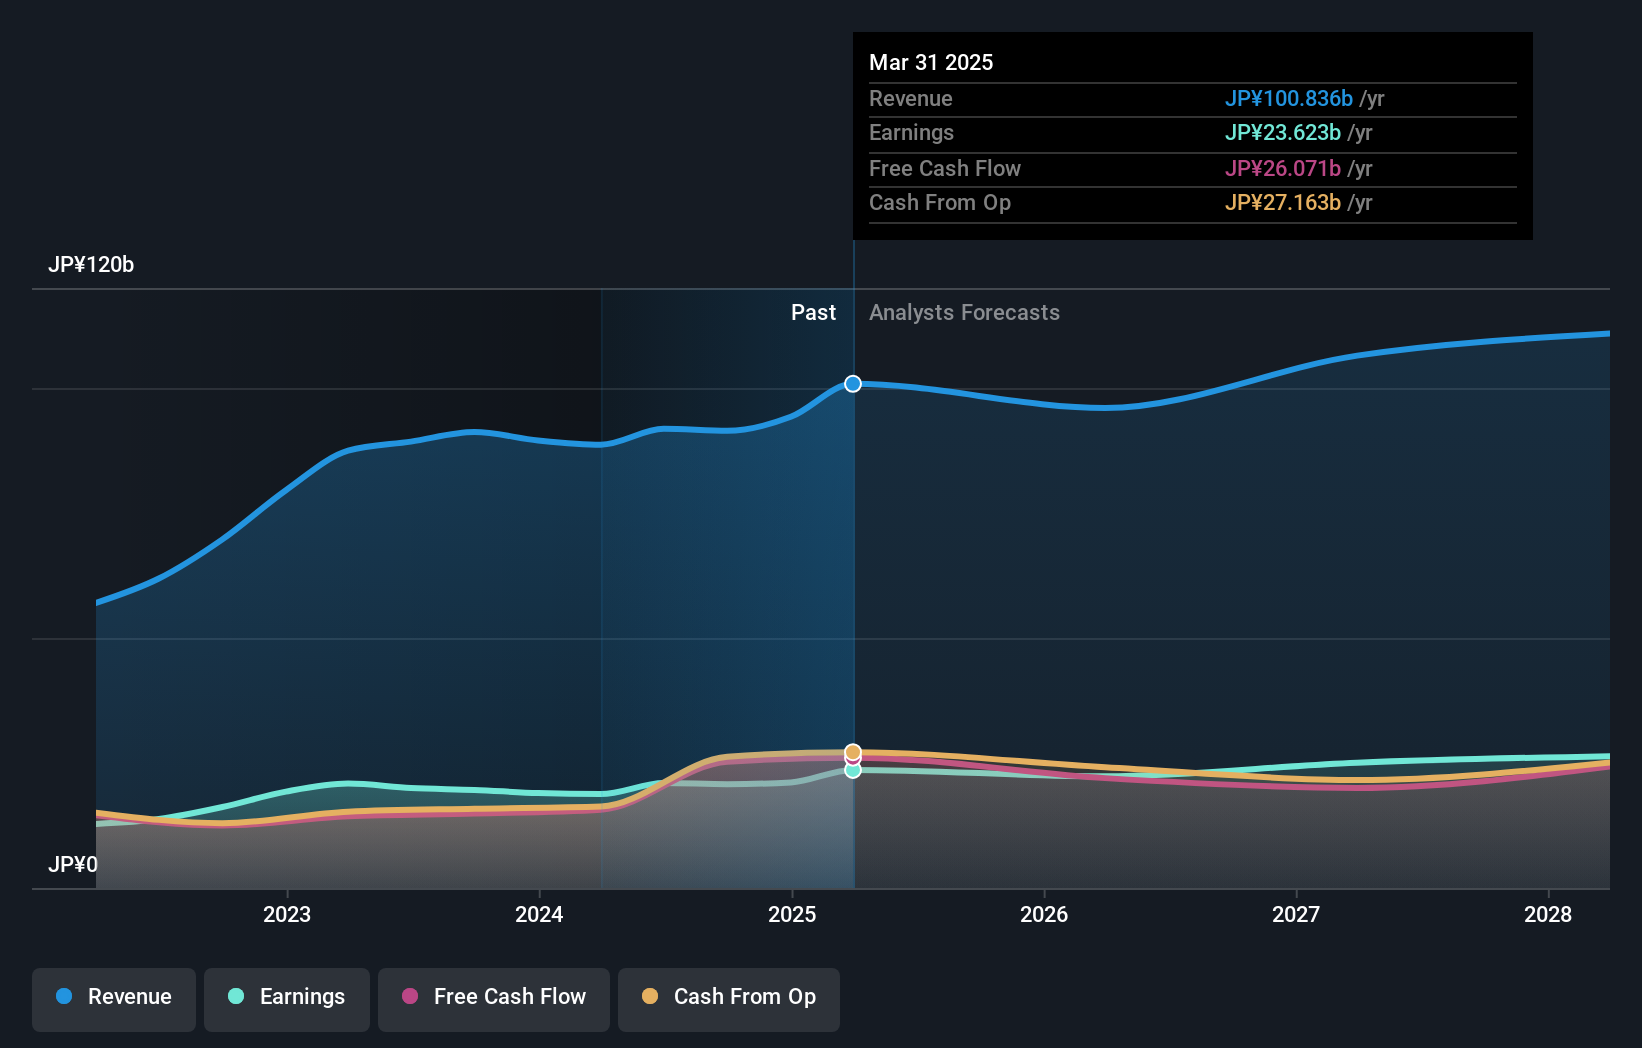
Task: Click the JP¥100.836b revenue value
Action: 1289,99
